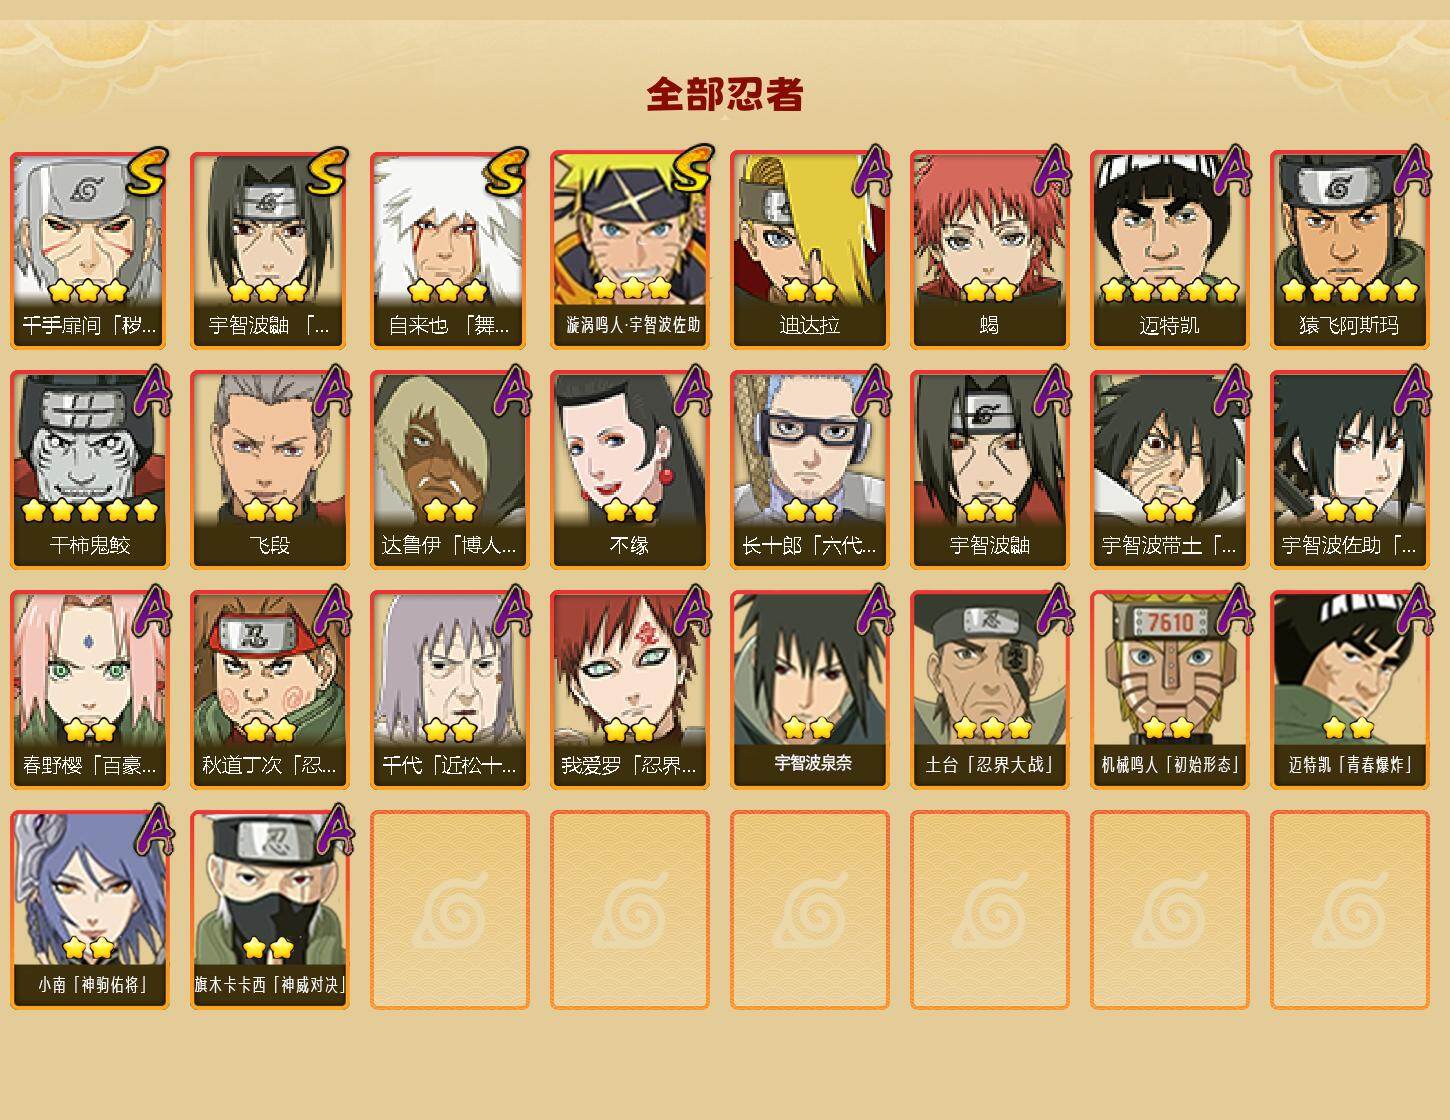
Task: Select the 干柿鬼鲛 card
Action: click(x=90, y=470)
